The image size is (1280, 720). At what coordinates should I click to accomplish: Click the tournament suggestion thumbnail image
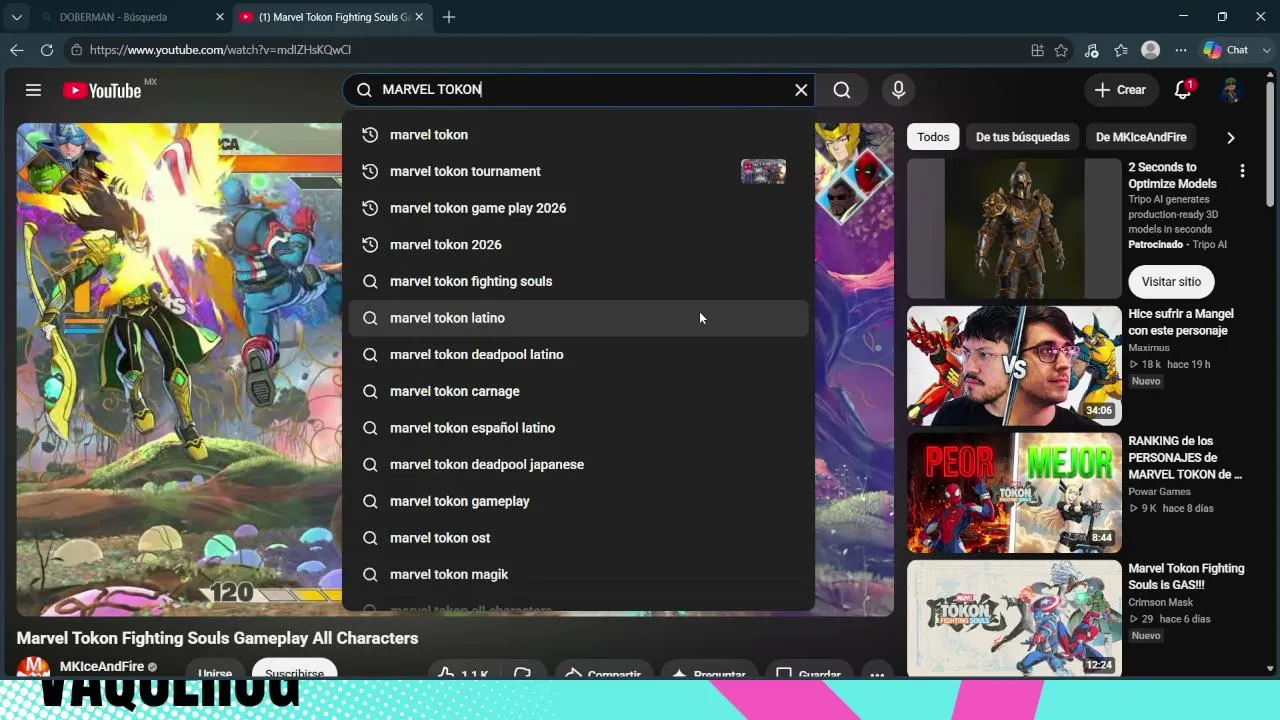pyautogui.click(x=763, y=171)
